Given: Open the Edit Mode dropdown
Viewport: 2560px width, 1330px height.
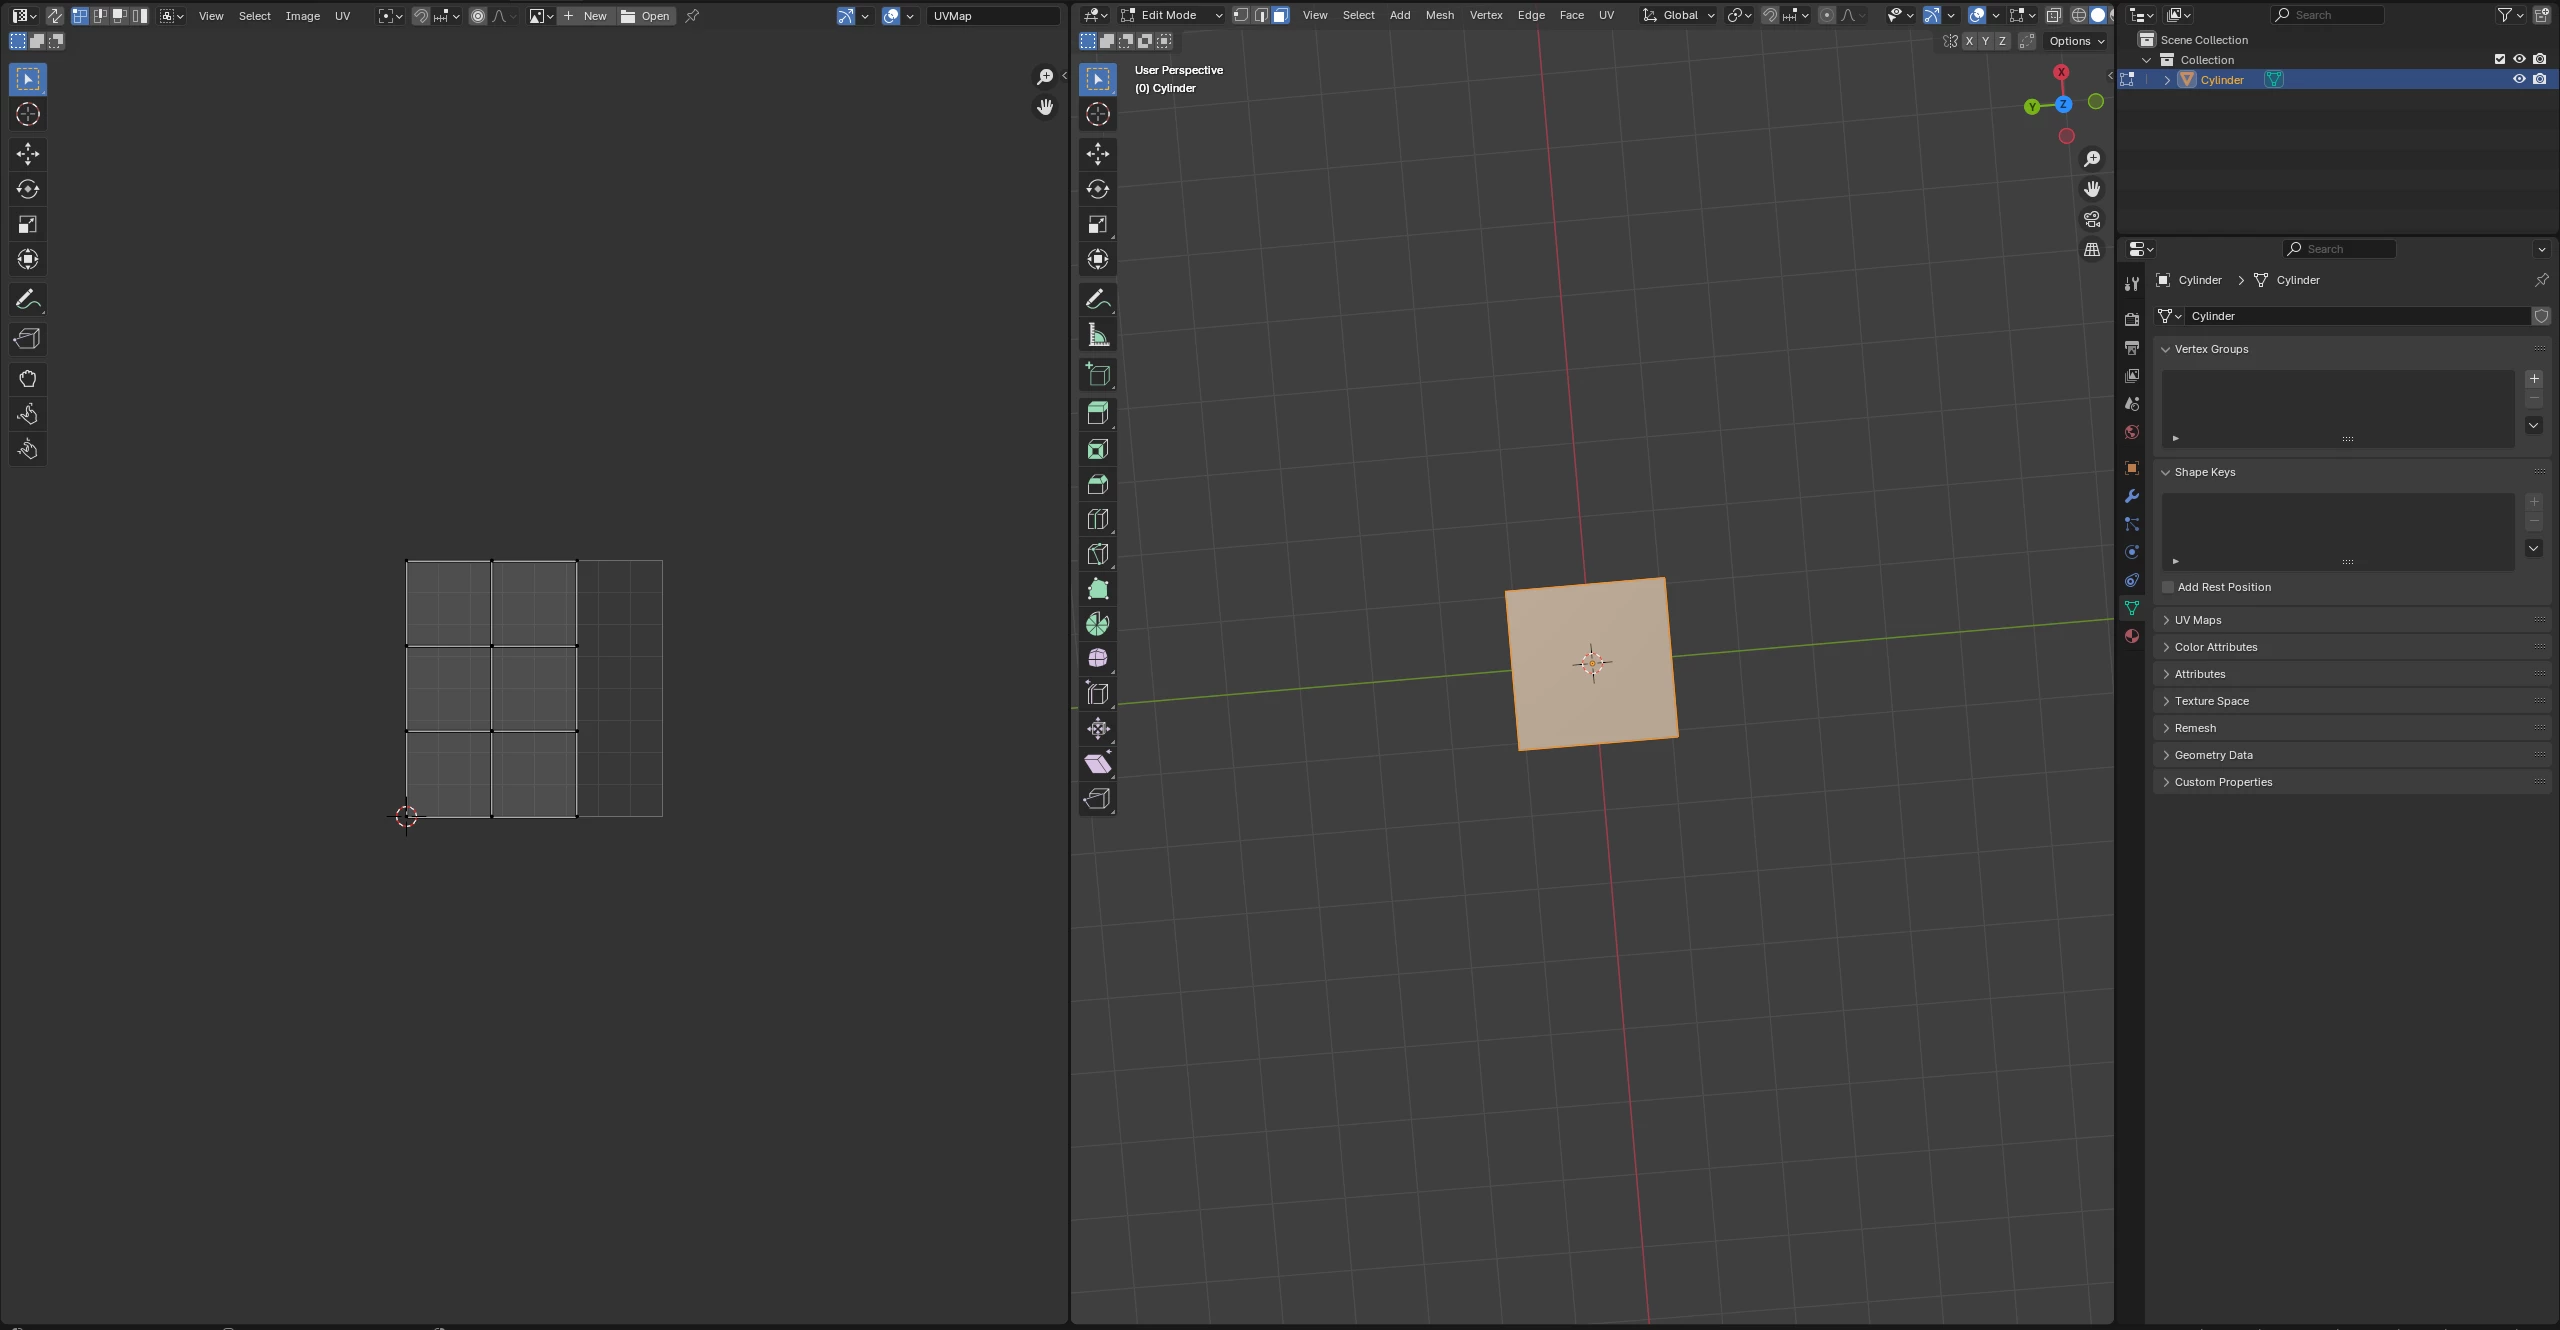Looking at the screenshot, I should pyautogui.click(x=1170, y=15).
